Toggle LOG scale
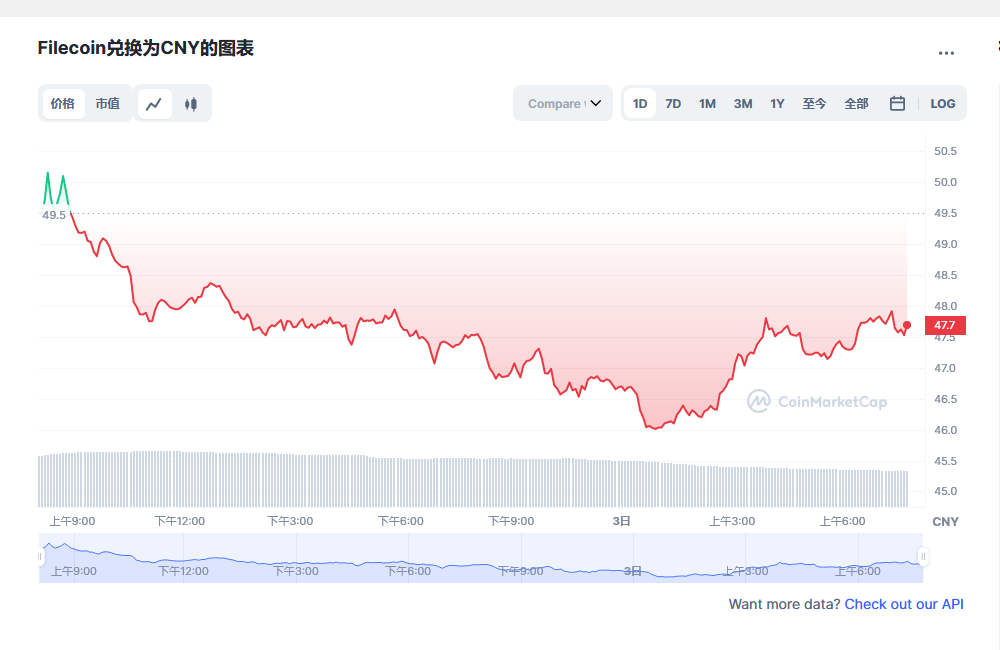Screen dimensions: 1000x650 tap(943, 103)
